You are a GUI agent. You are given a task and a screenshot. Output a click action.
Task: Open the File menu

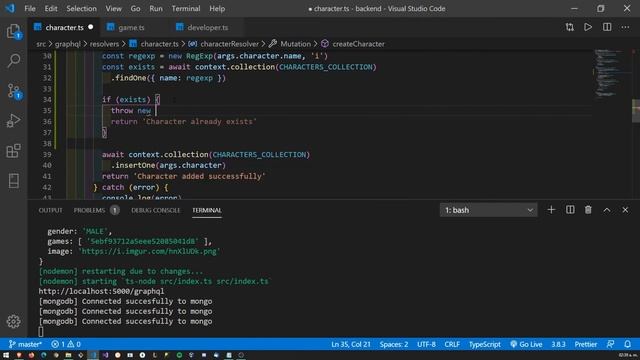(30, 8)
